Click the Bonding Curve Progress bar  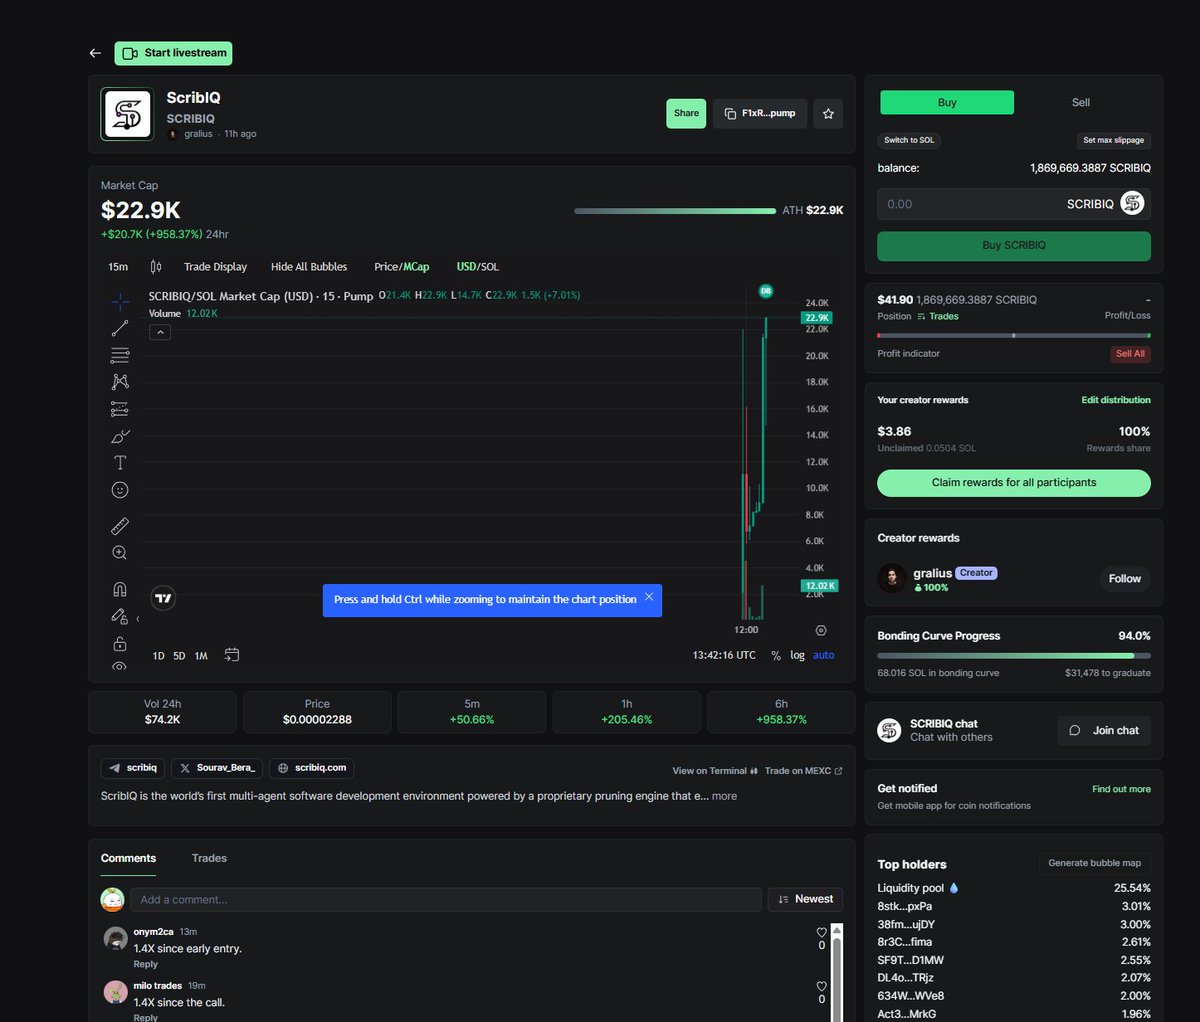(1014, 656)
